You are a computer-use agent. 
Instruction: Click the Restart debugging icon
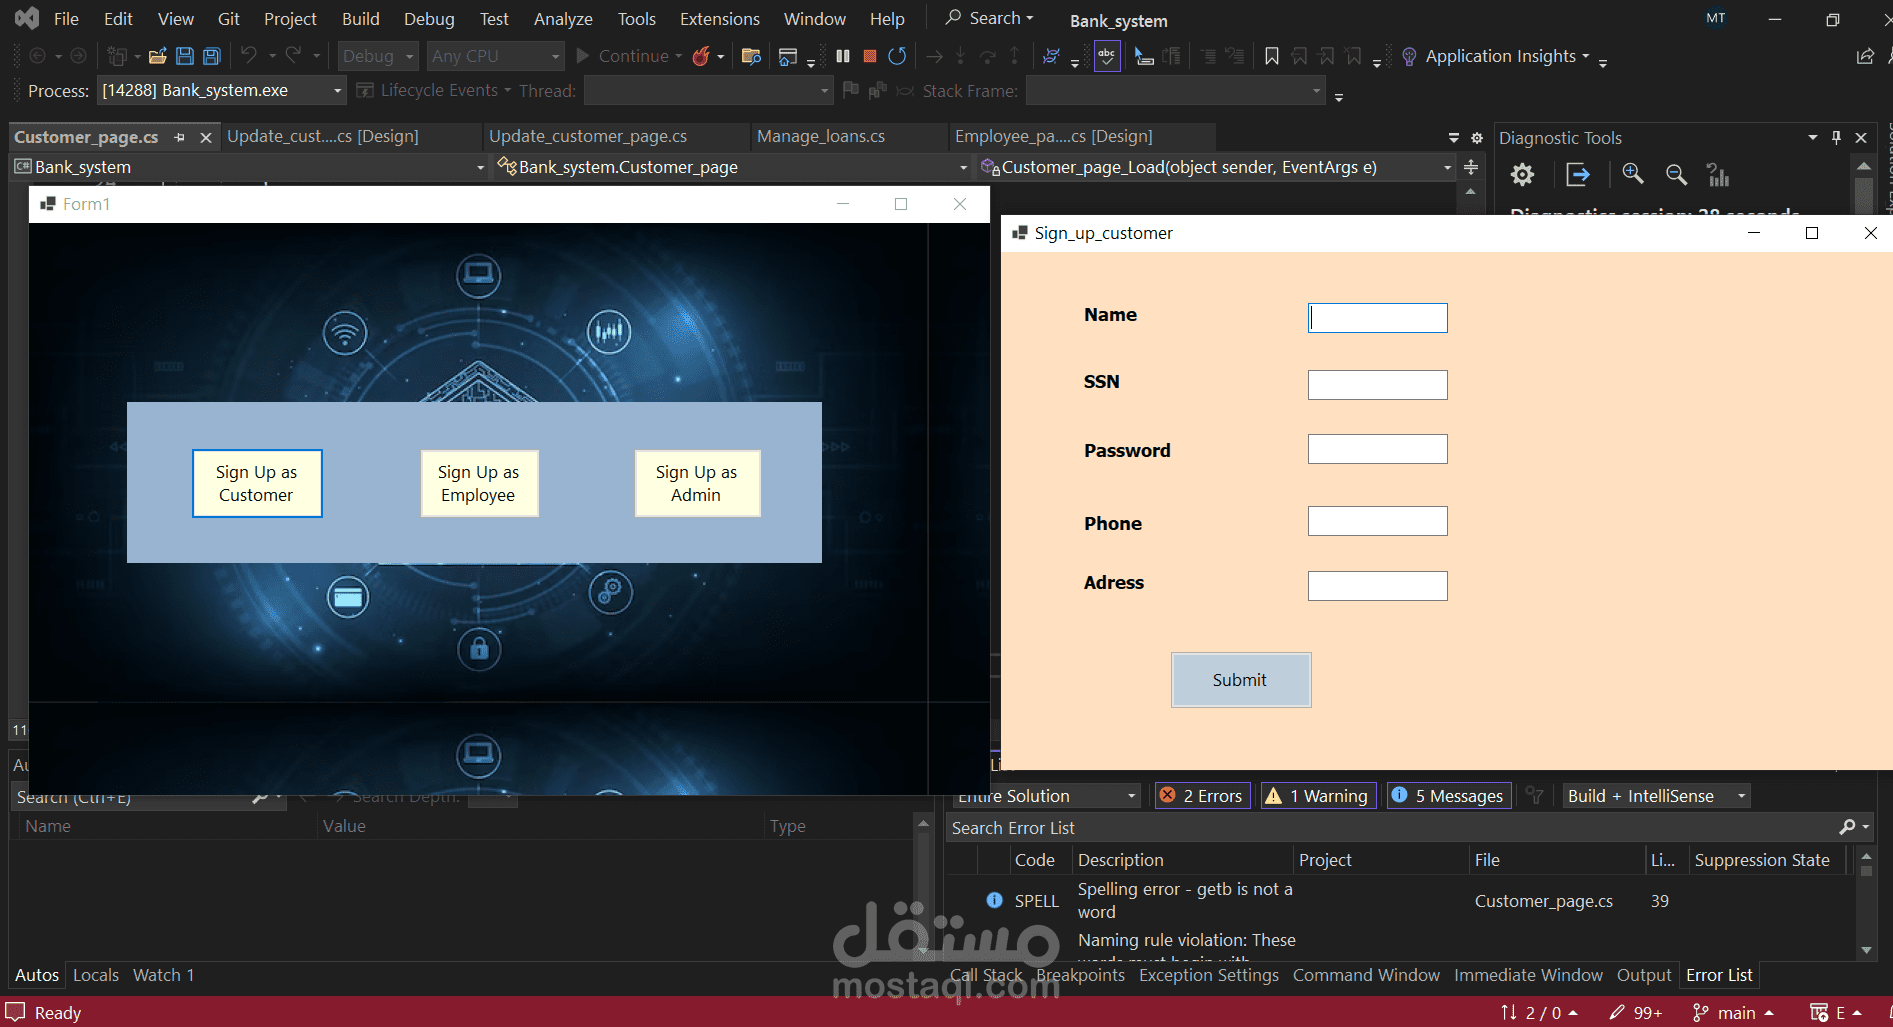897,56
